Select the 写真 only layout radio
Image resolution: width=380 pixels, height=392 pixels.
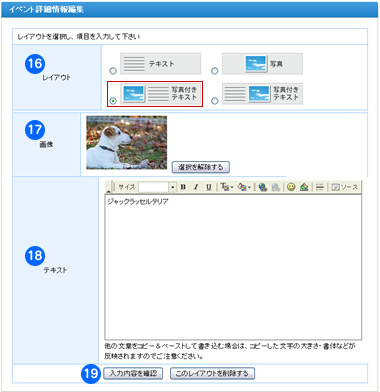coord(215,71)
